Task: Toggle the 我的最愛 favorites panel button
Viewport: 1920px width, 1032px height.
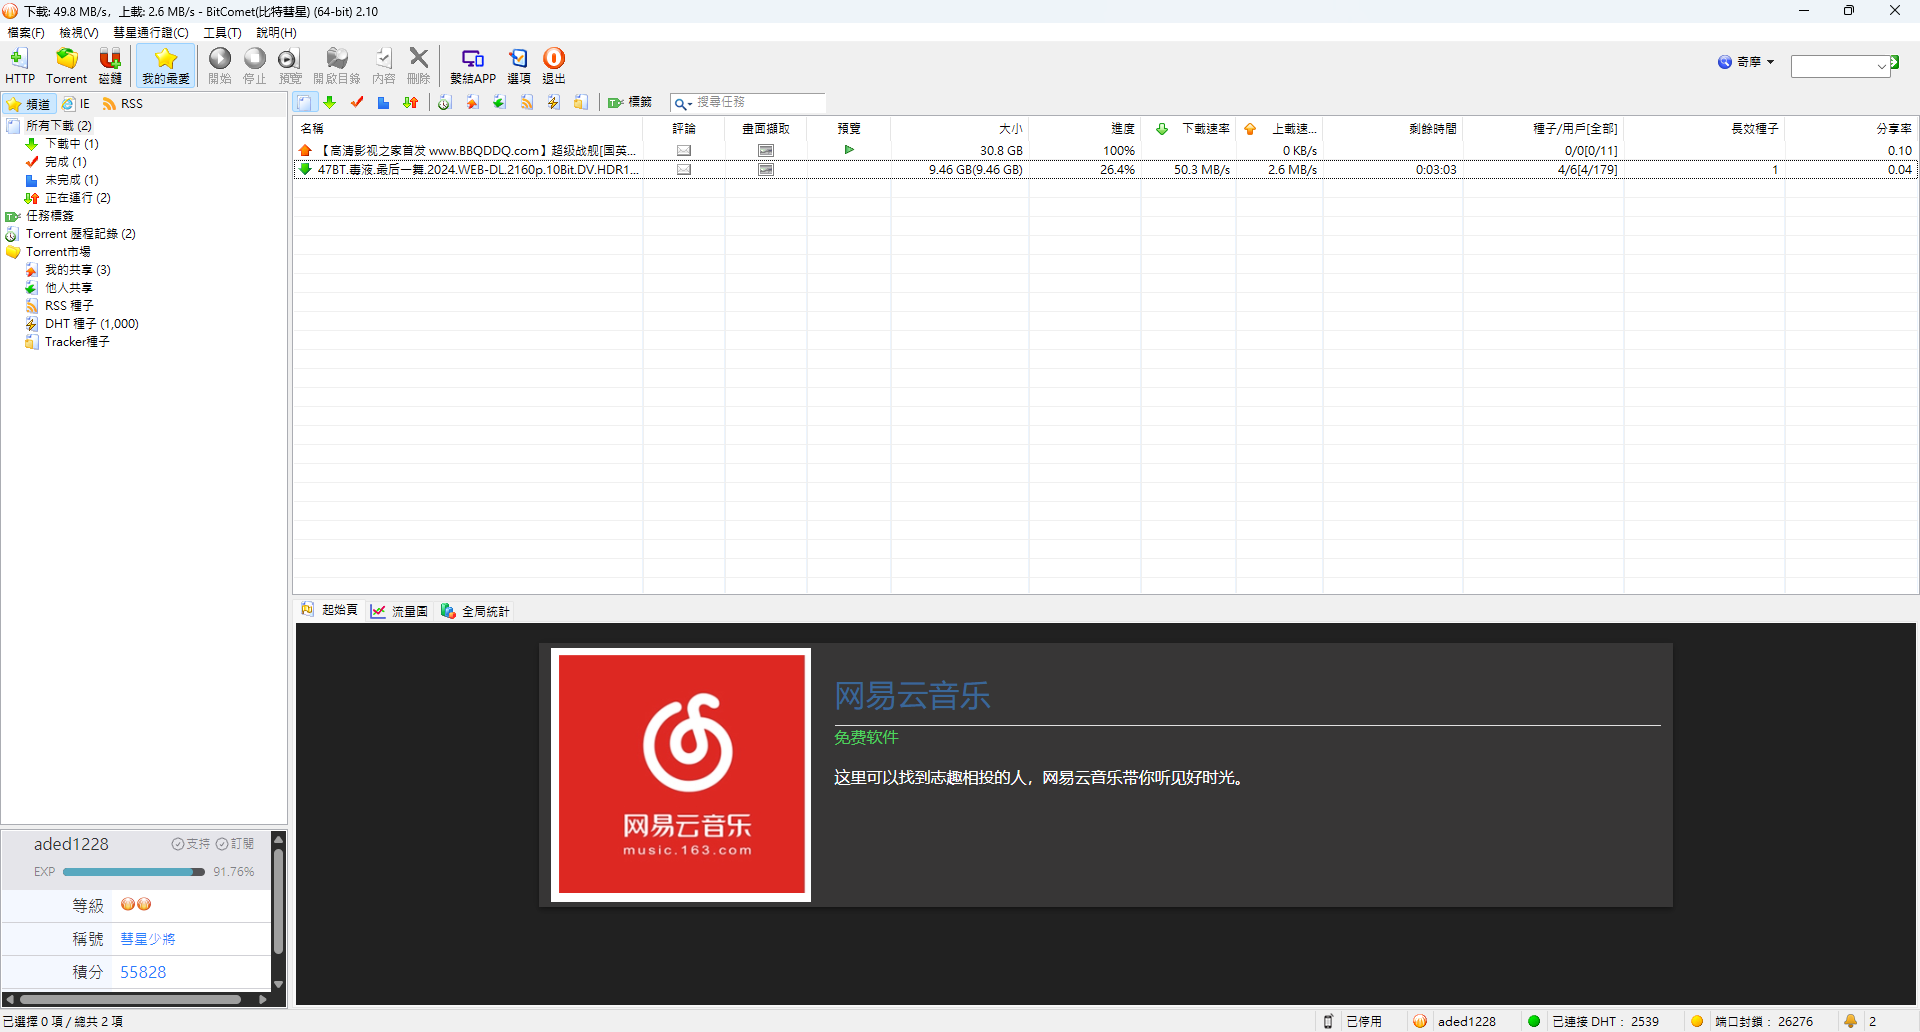Action: (165, 66)
